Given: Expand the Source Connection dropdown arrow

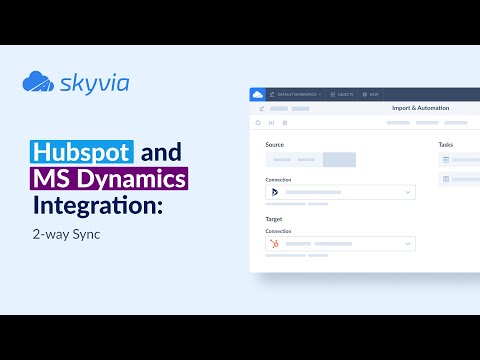Looking at the screenshot, I should click(x=407, y=192).
